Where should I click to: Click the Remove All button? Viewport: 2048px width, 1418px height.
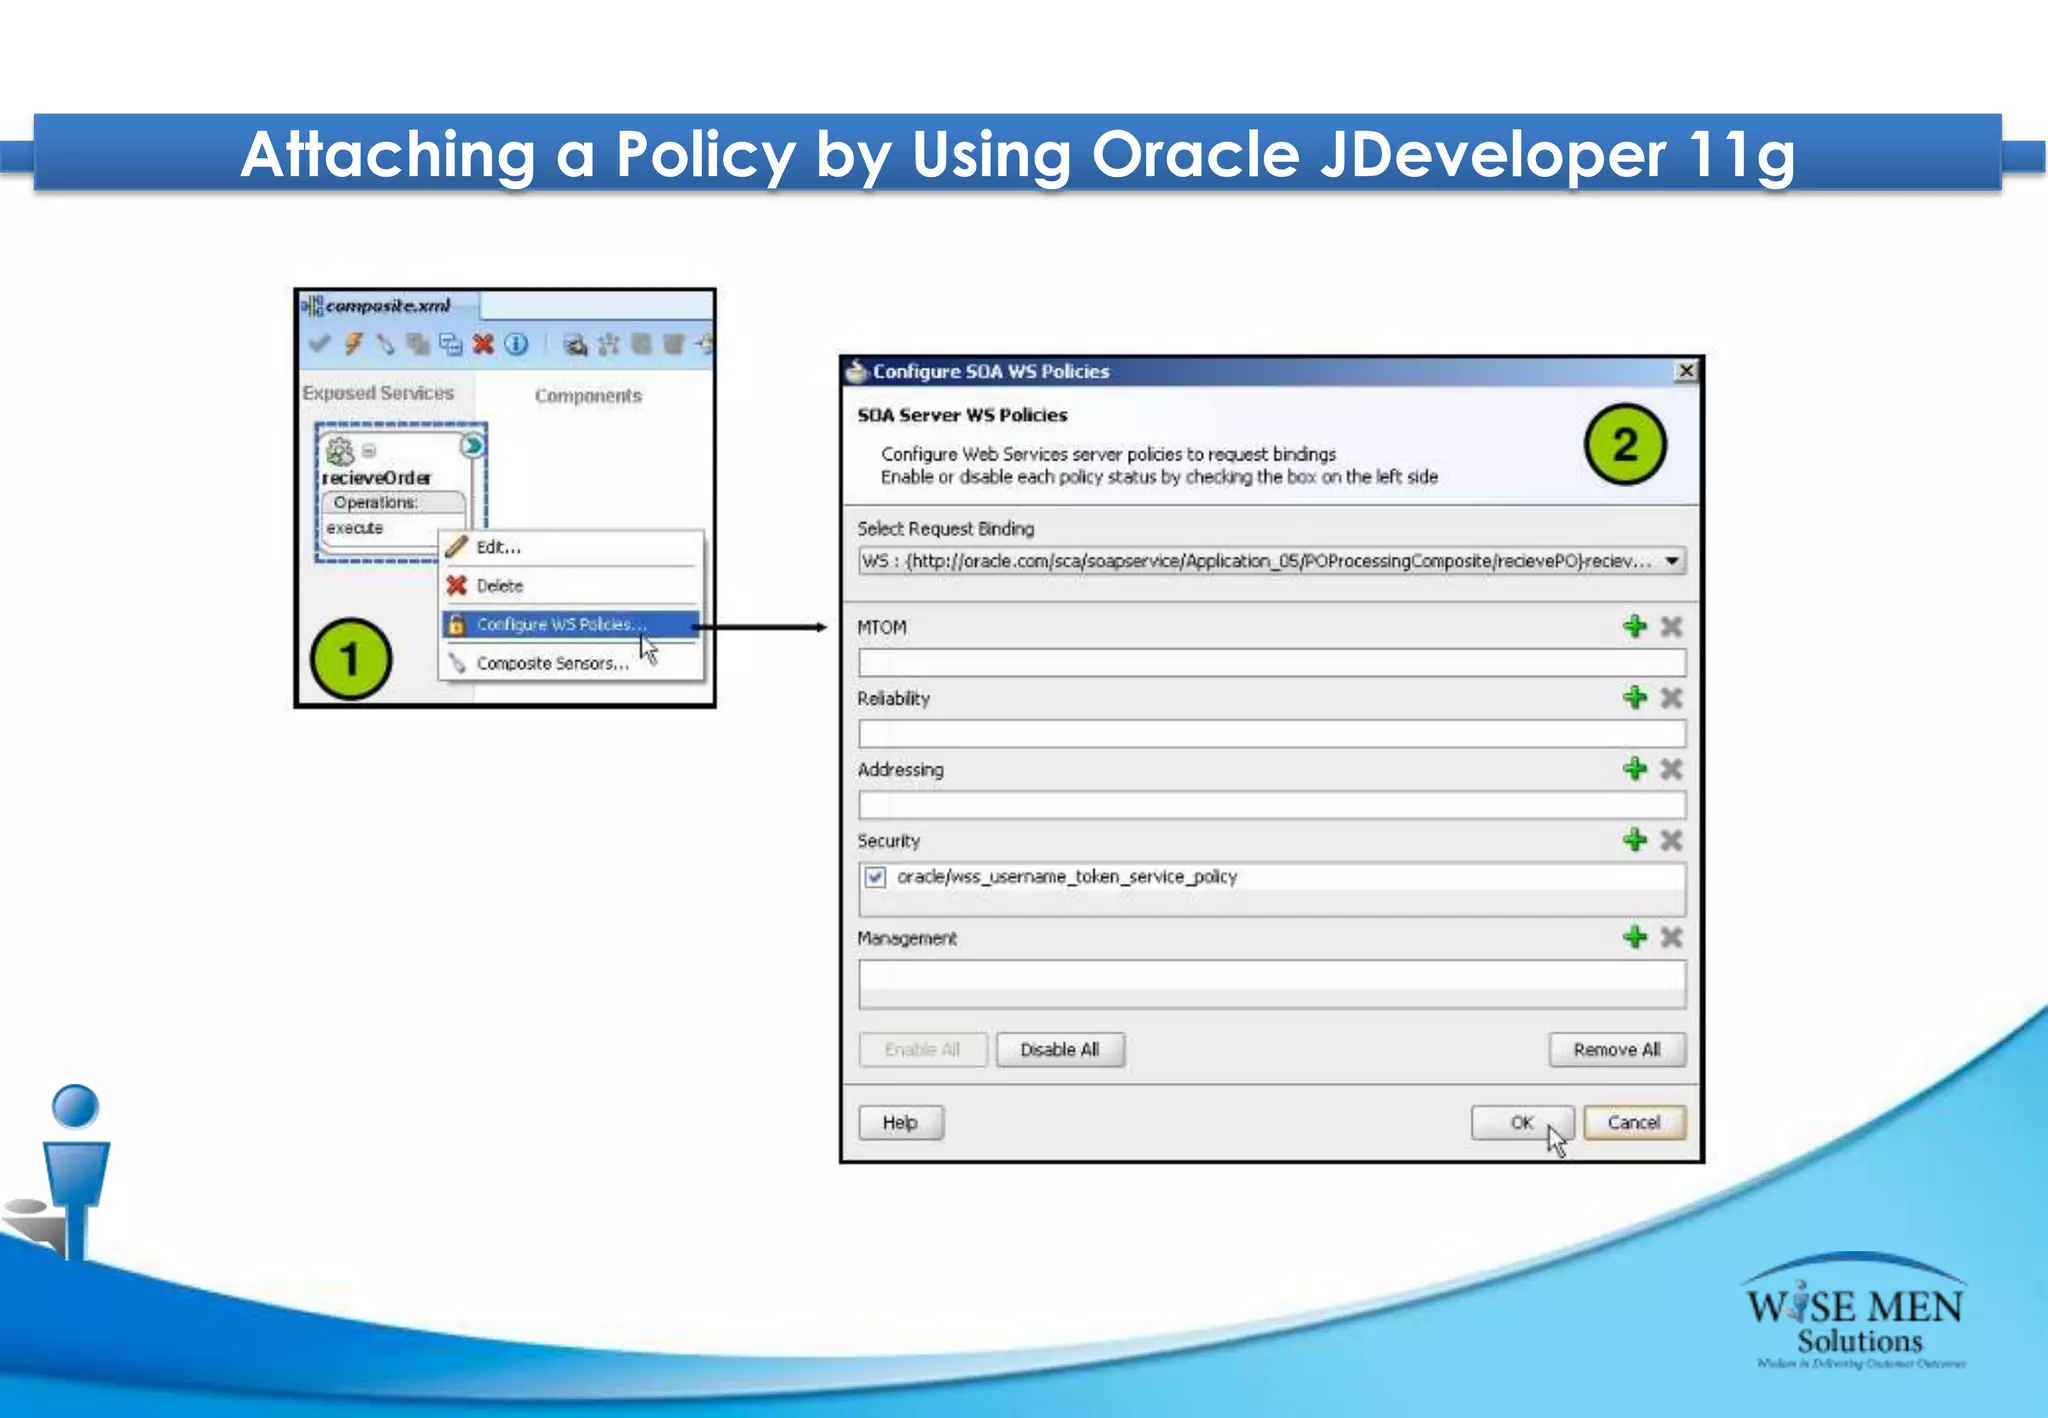pos(1616,1050)
